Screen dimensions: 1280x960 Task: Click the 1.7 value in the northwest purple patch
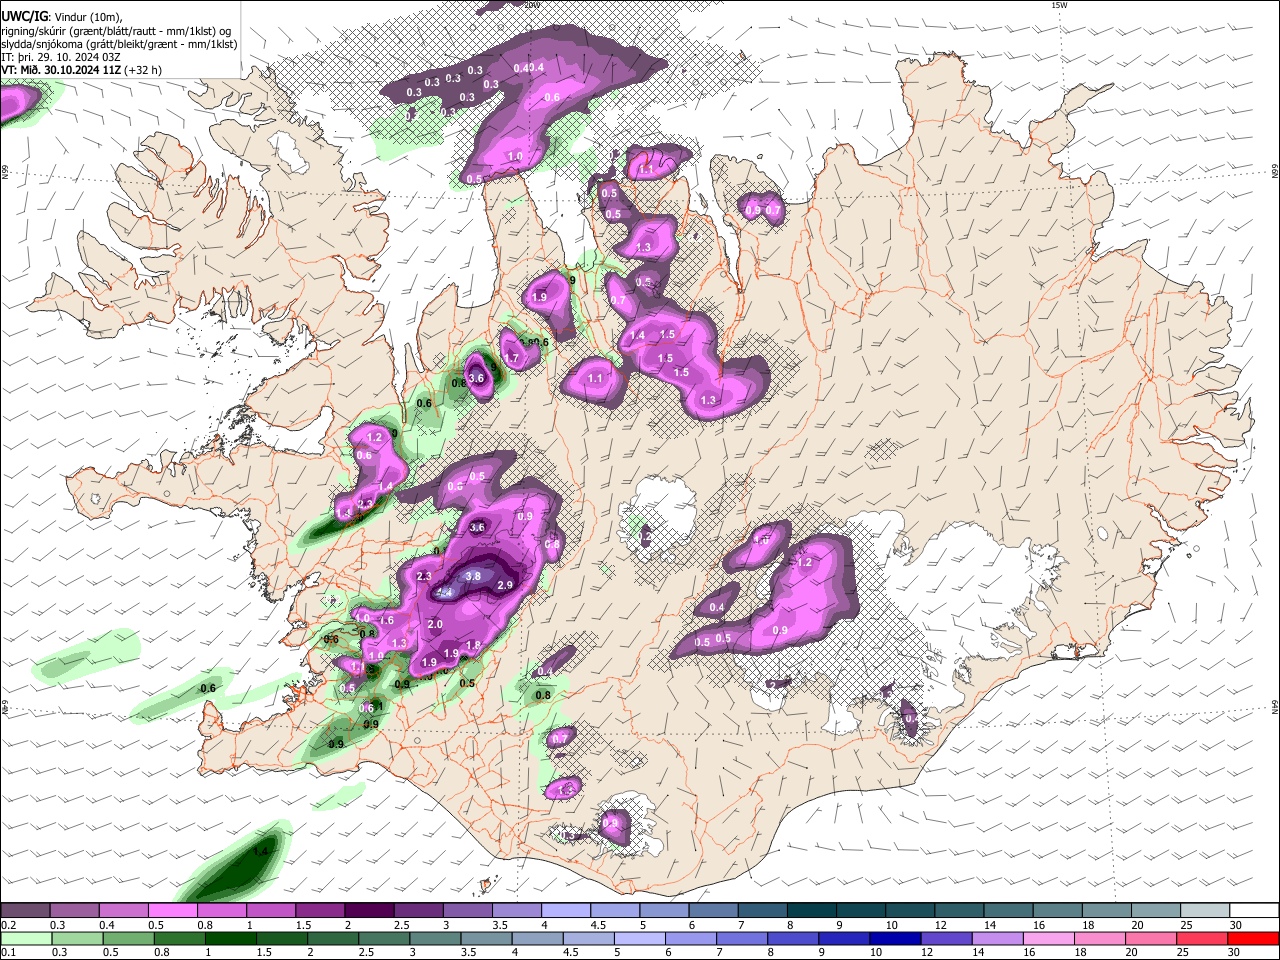tap(511, 358)
